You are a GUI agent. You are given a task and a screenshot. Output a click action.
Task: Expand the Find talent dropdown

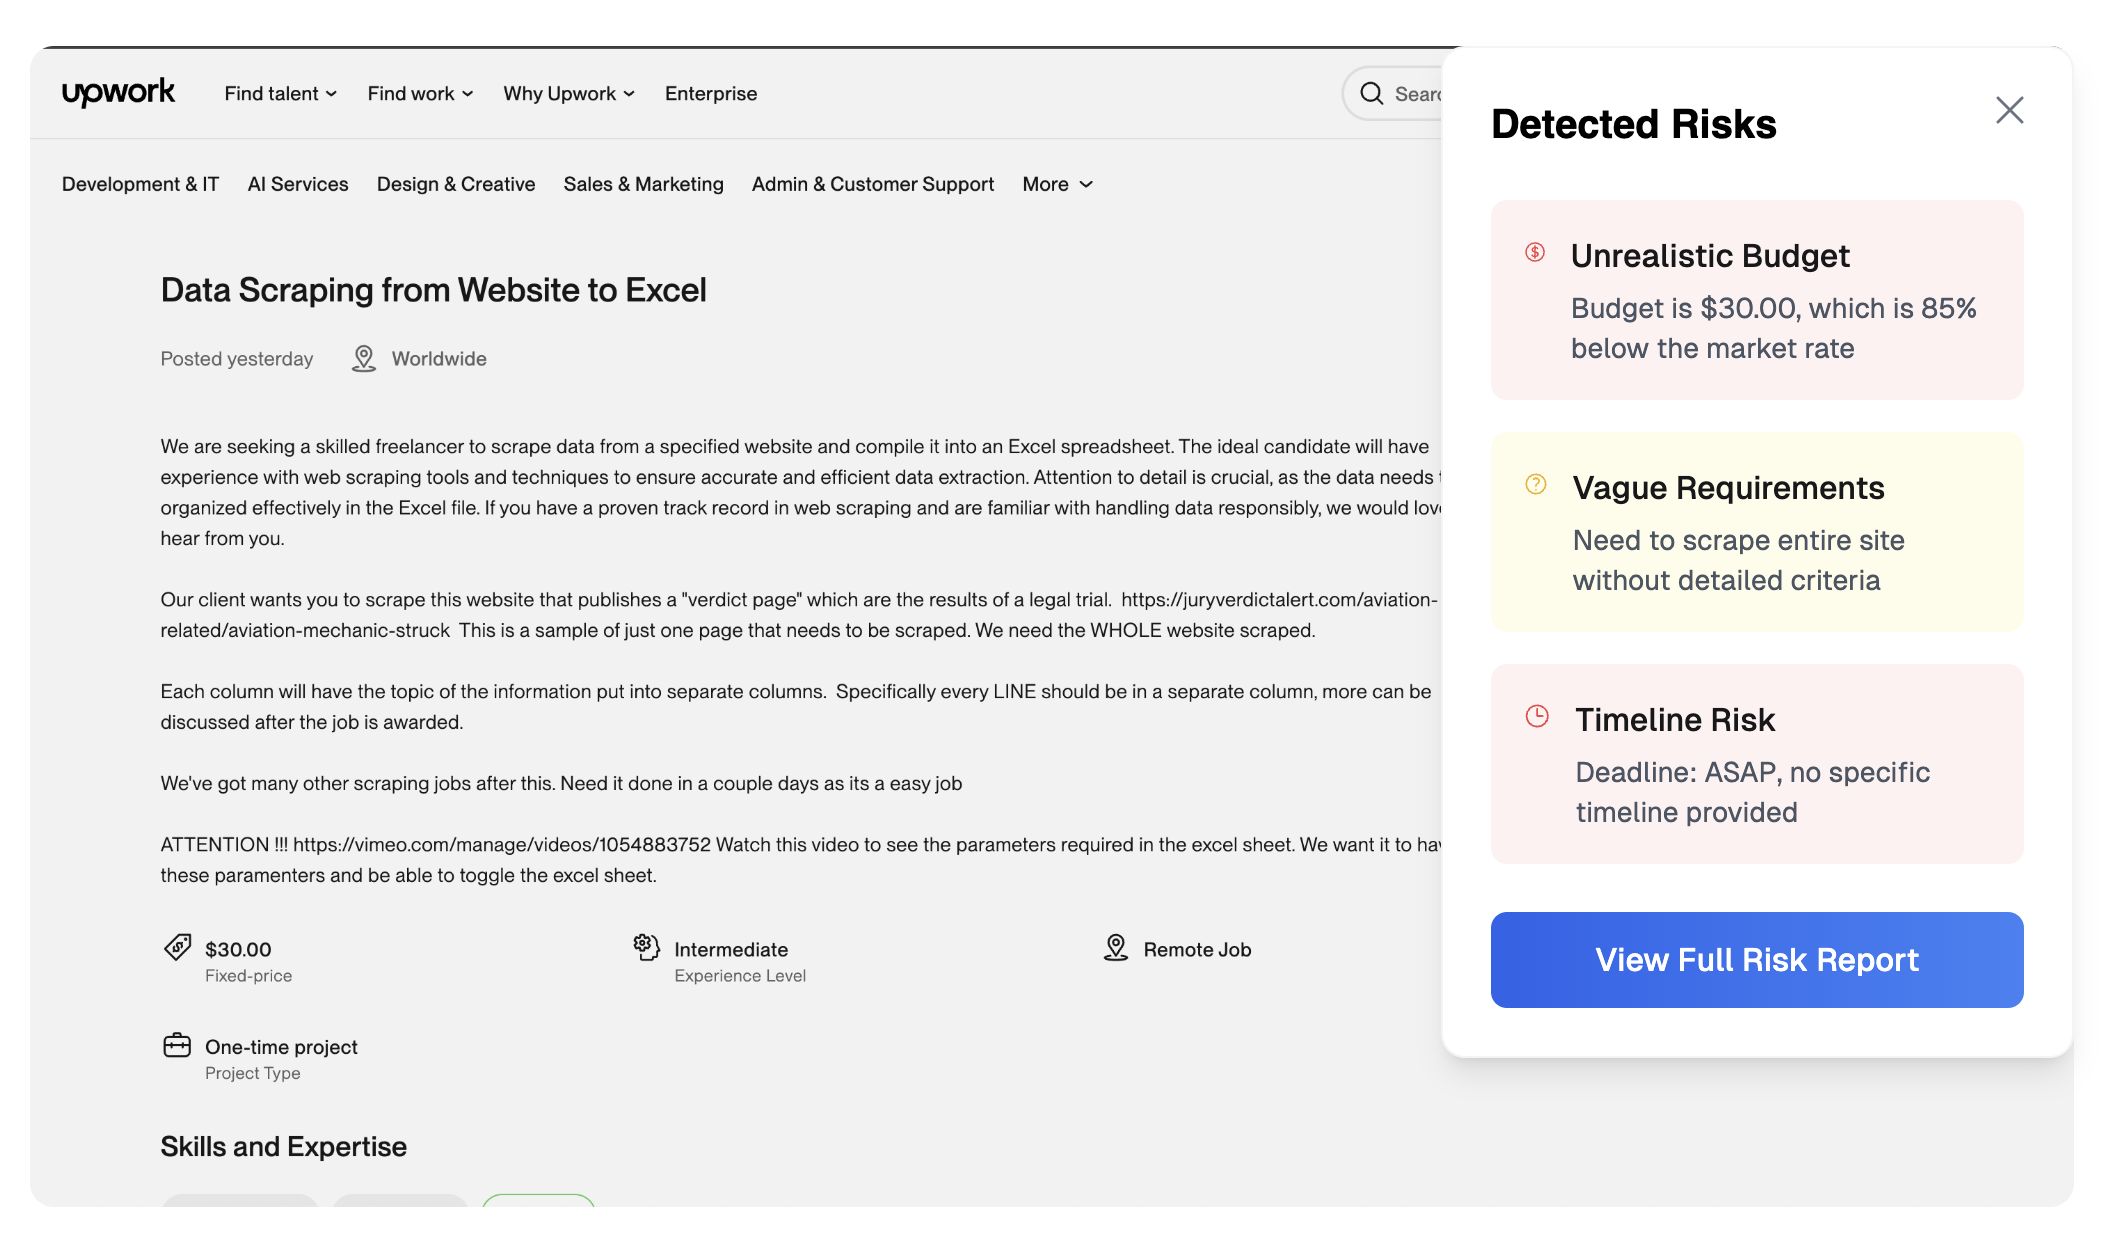281,94
